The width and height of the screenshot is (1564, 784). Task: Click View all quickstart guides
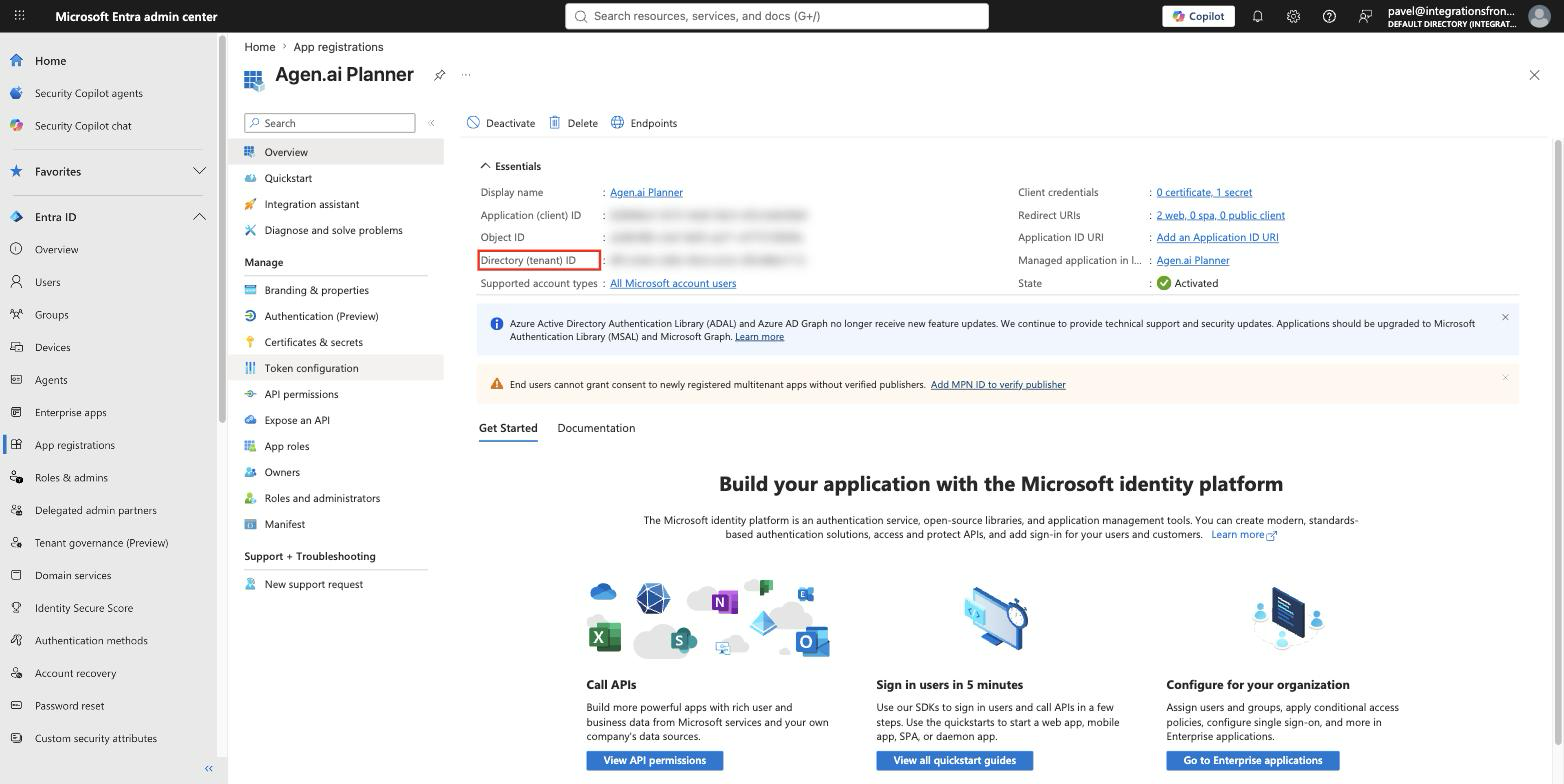coord(955,761)
